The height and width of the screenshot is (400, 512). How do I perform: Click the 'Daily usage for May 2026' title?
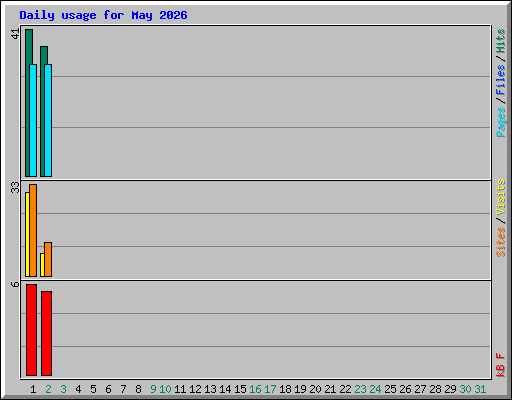[103, 16]
